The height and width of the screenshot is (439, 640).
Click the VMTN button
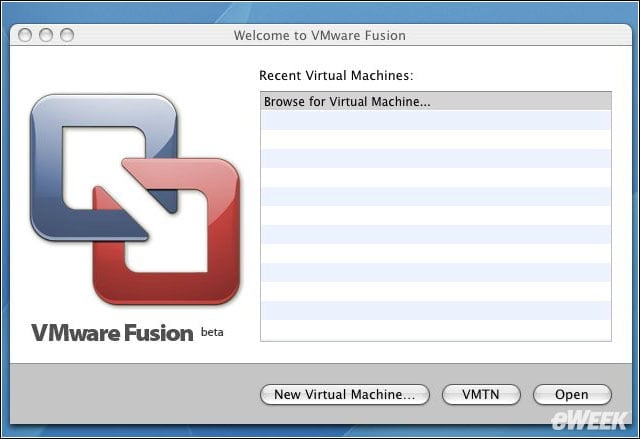click(481, 395)
